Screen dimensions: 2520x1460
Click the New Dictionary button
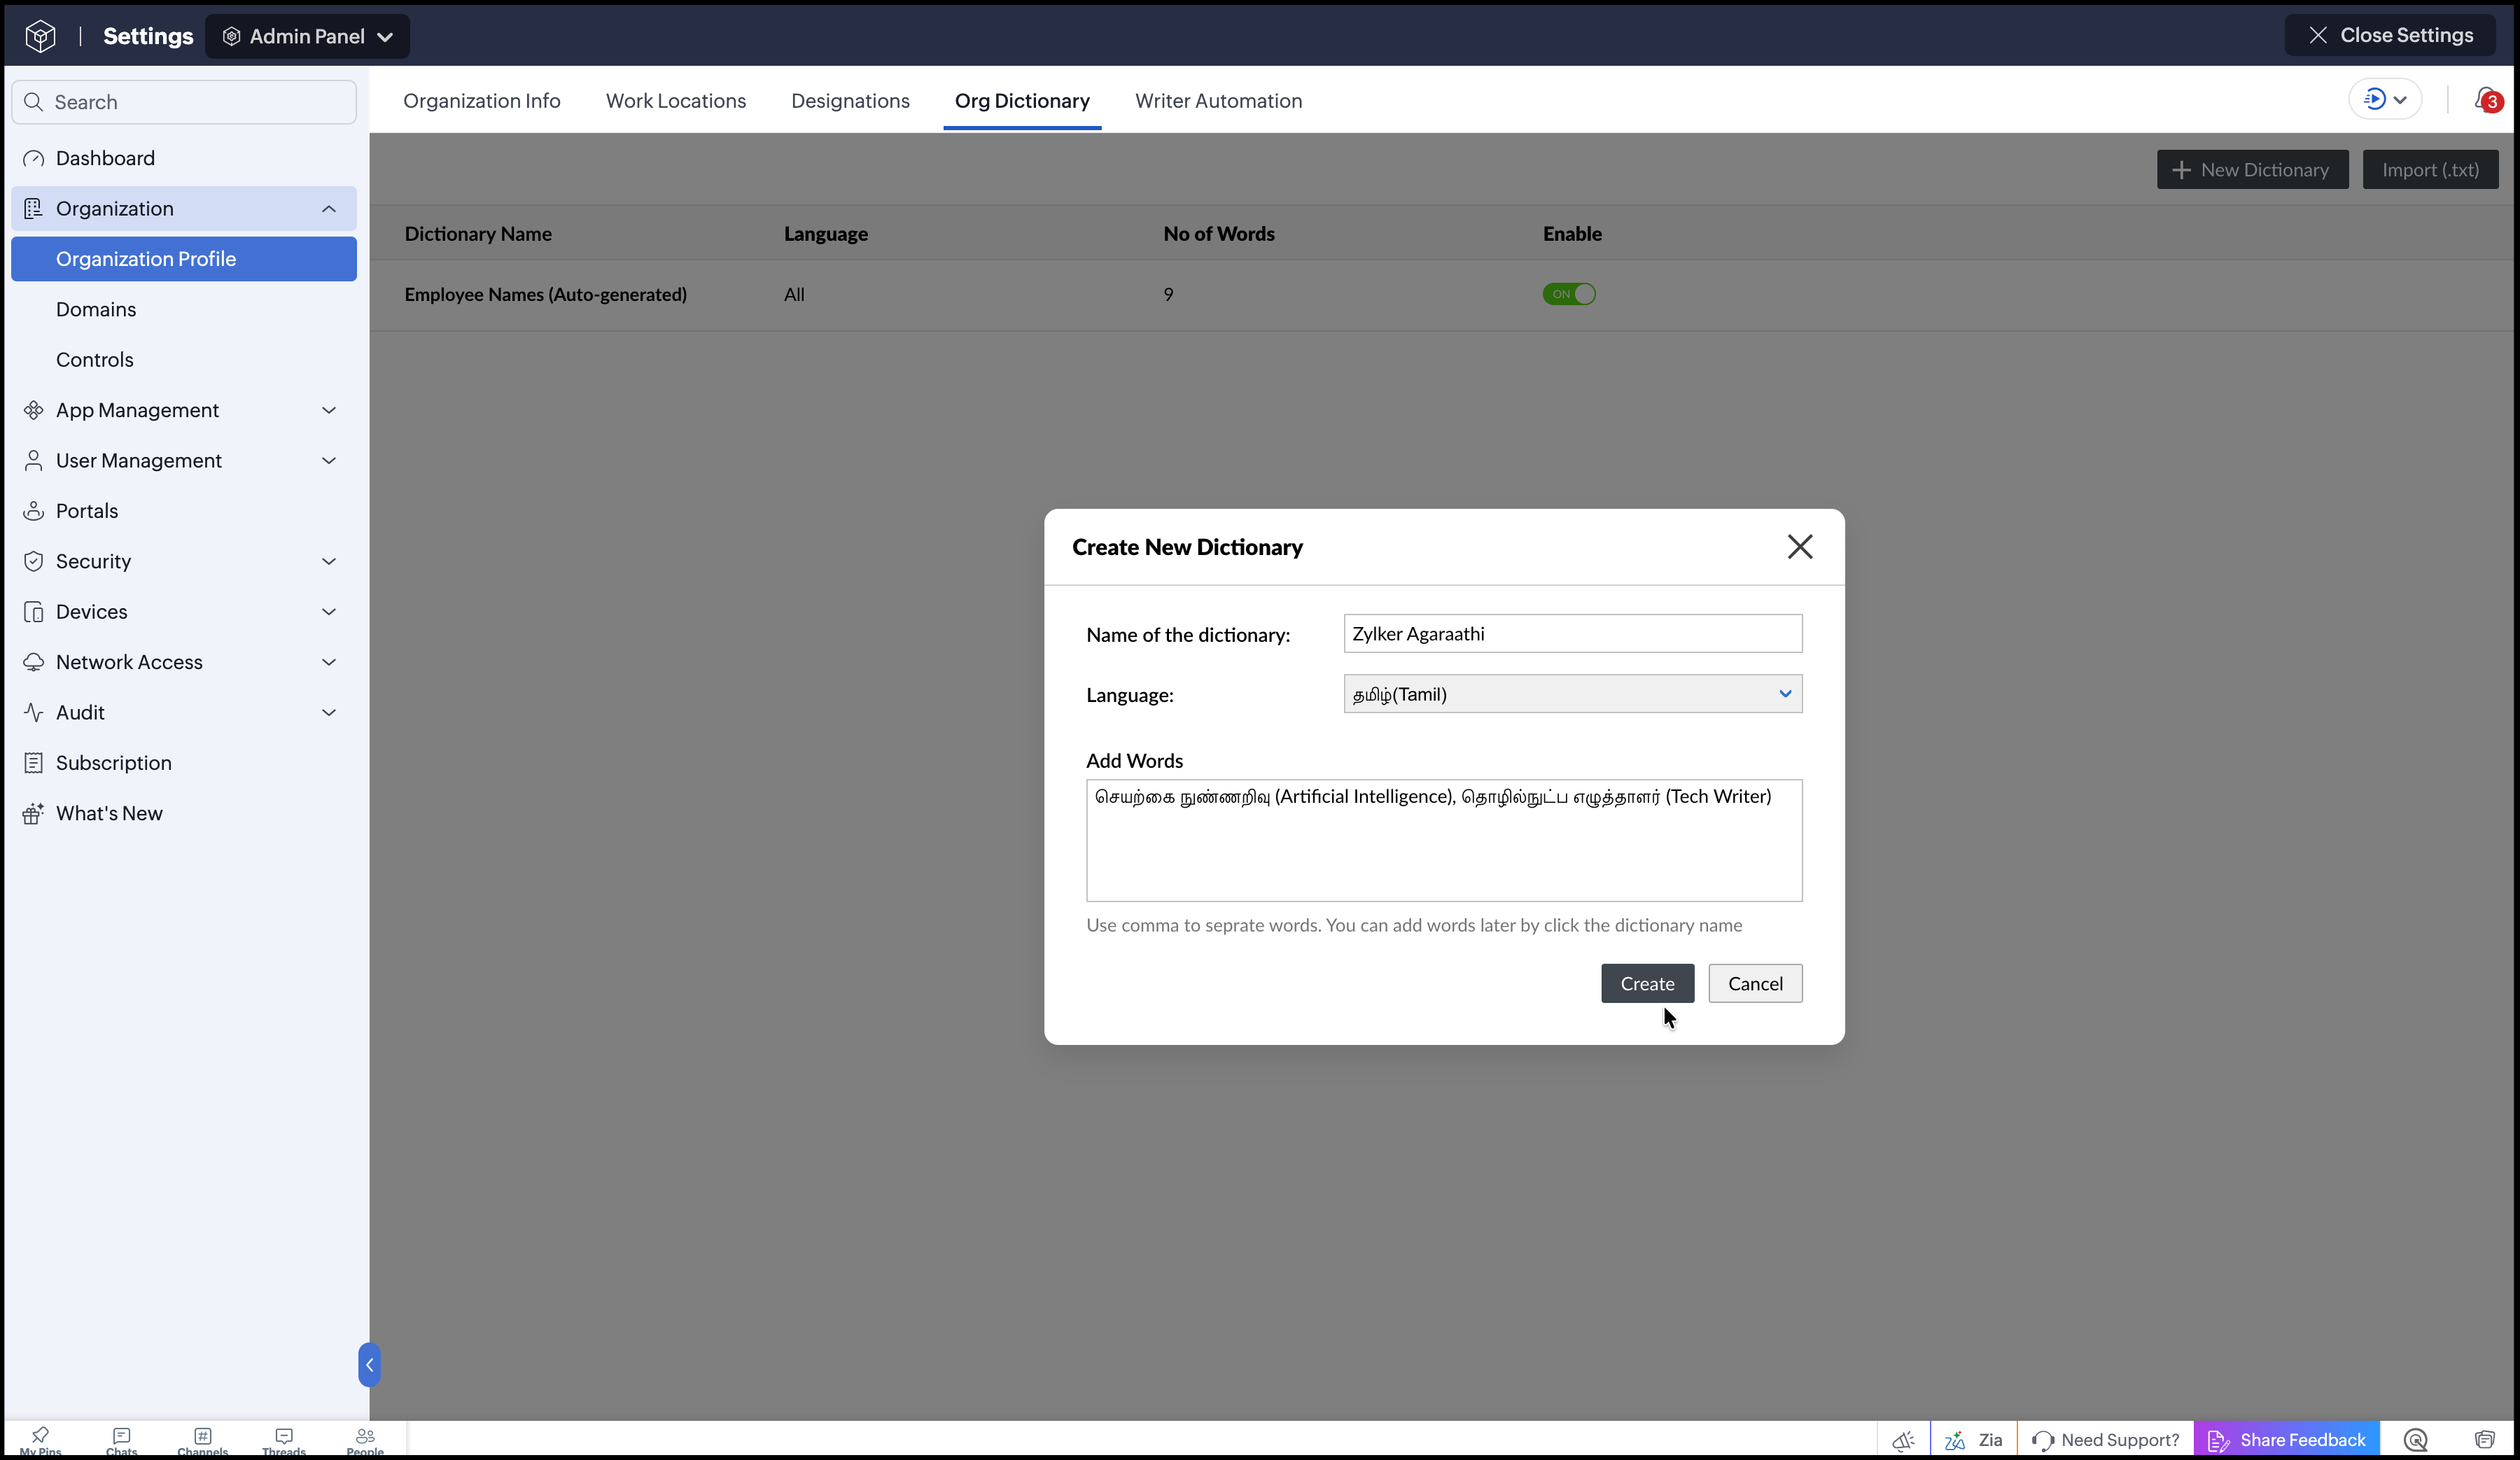[2253, 170]
